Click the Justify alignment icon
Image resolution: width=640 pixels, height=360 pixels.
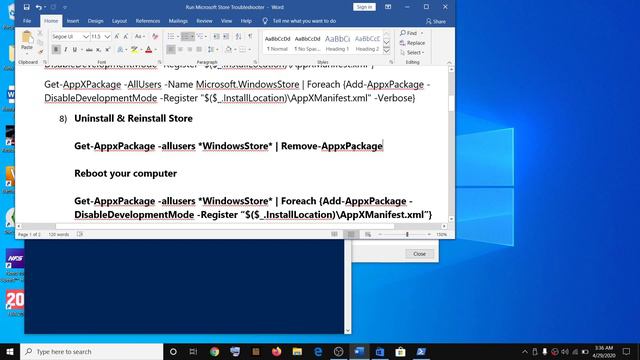(x=199, y=49)
